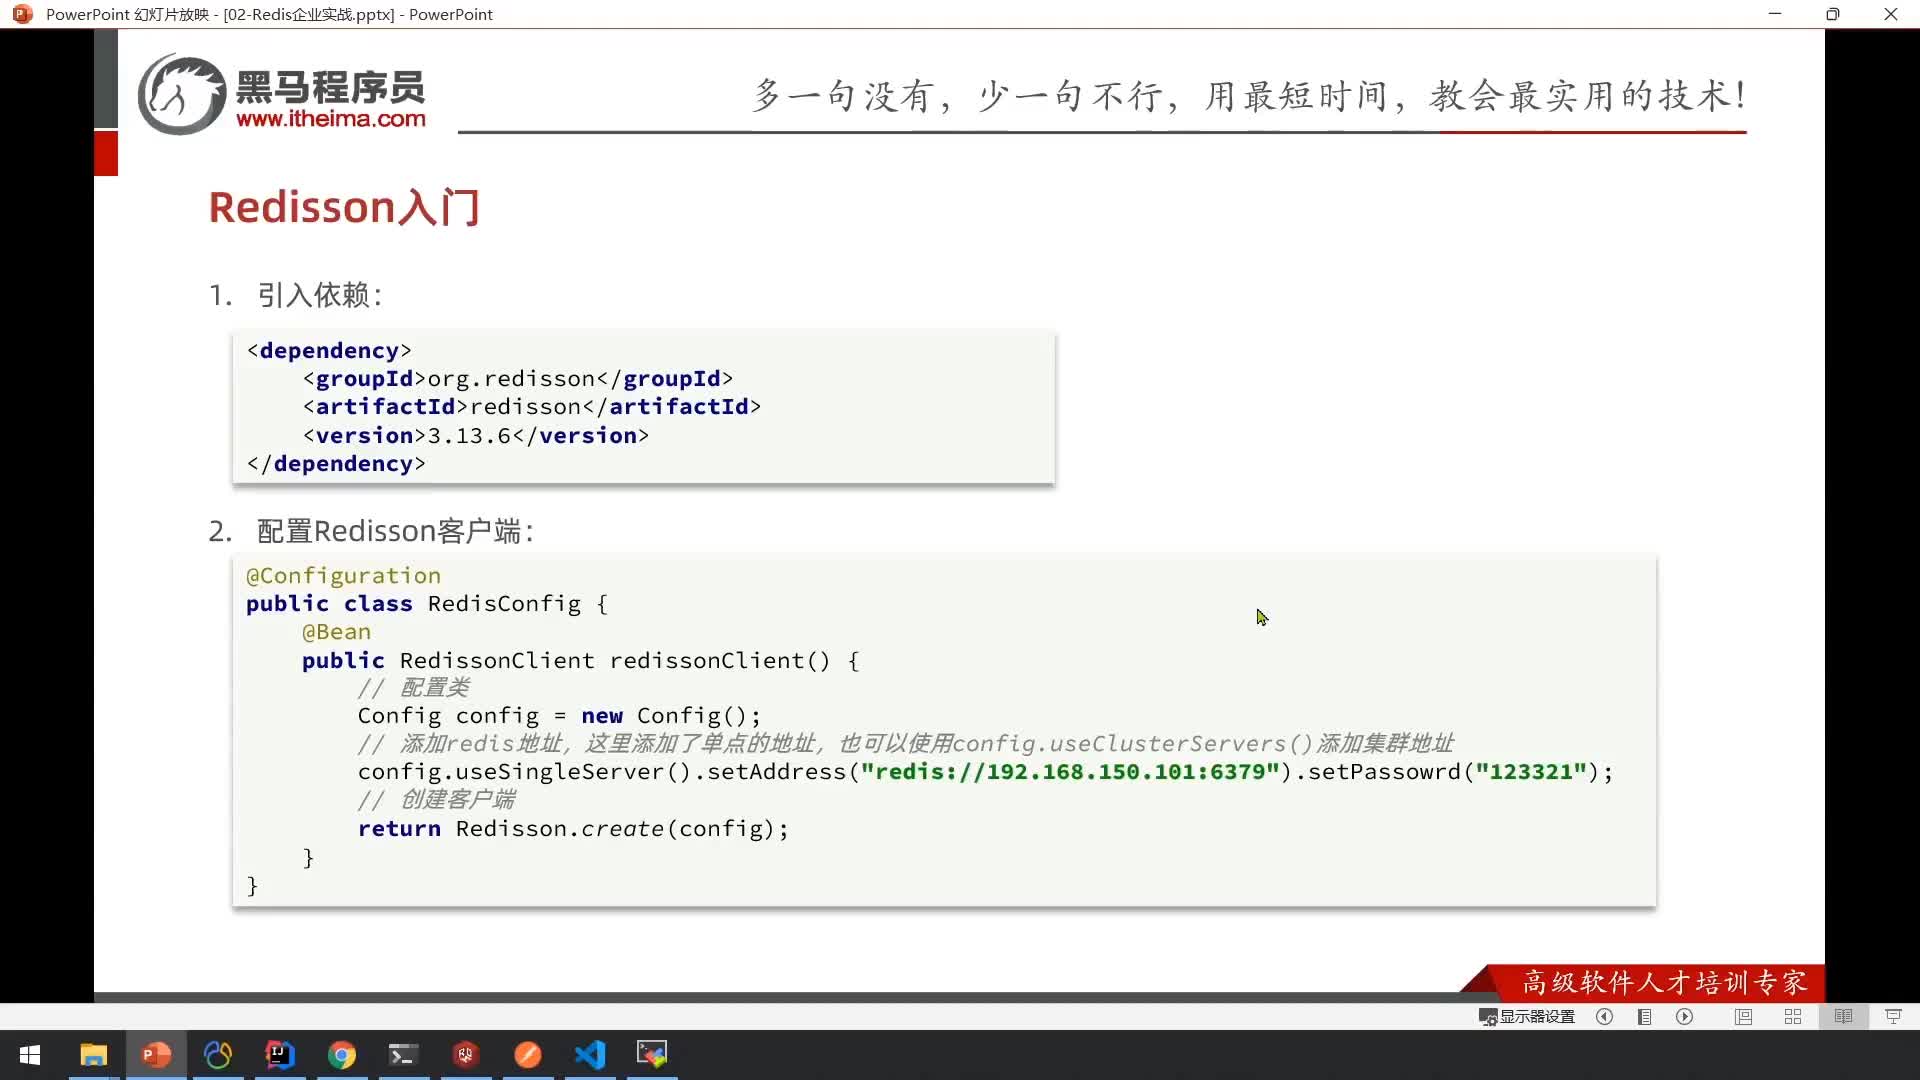Open the see-all-slides list icon
The height and width of the screenshot is (1080, 1920).
[1644, 1016]
